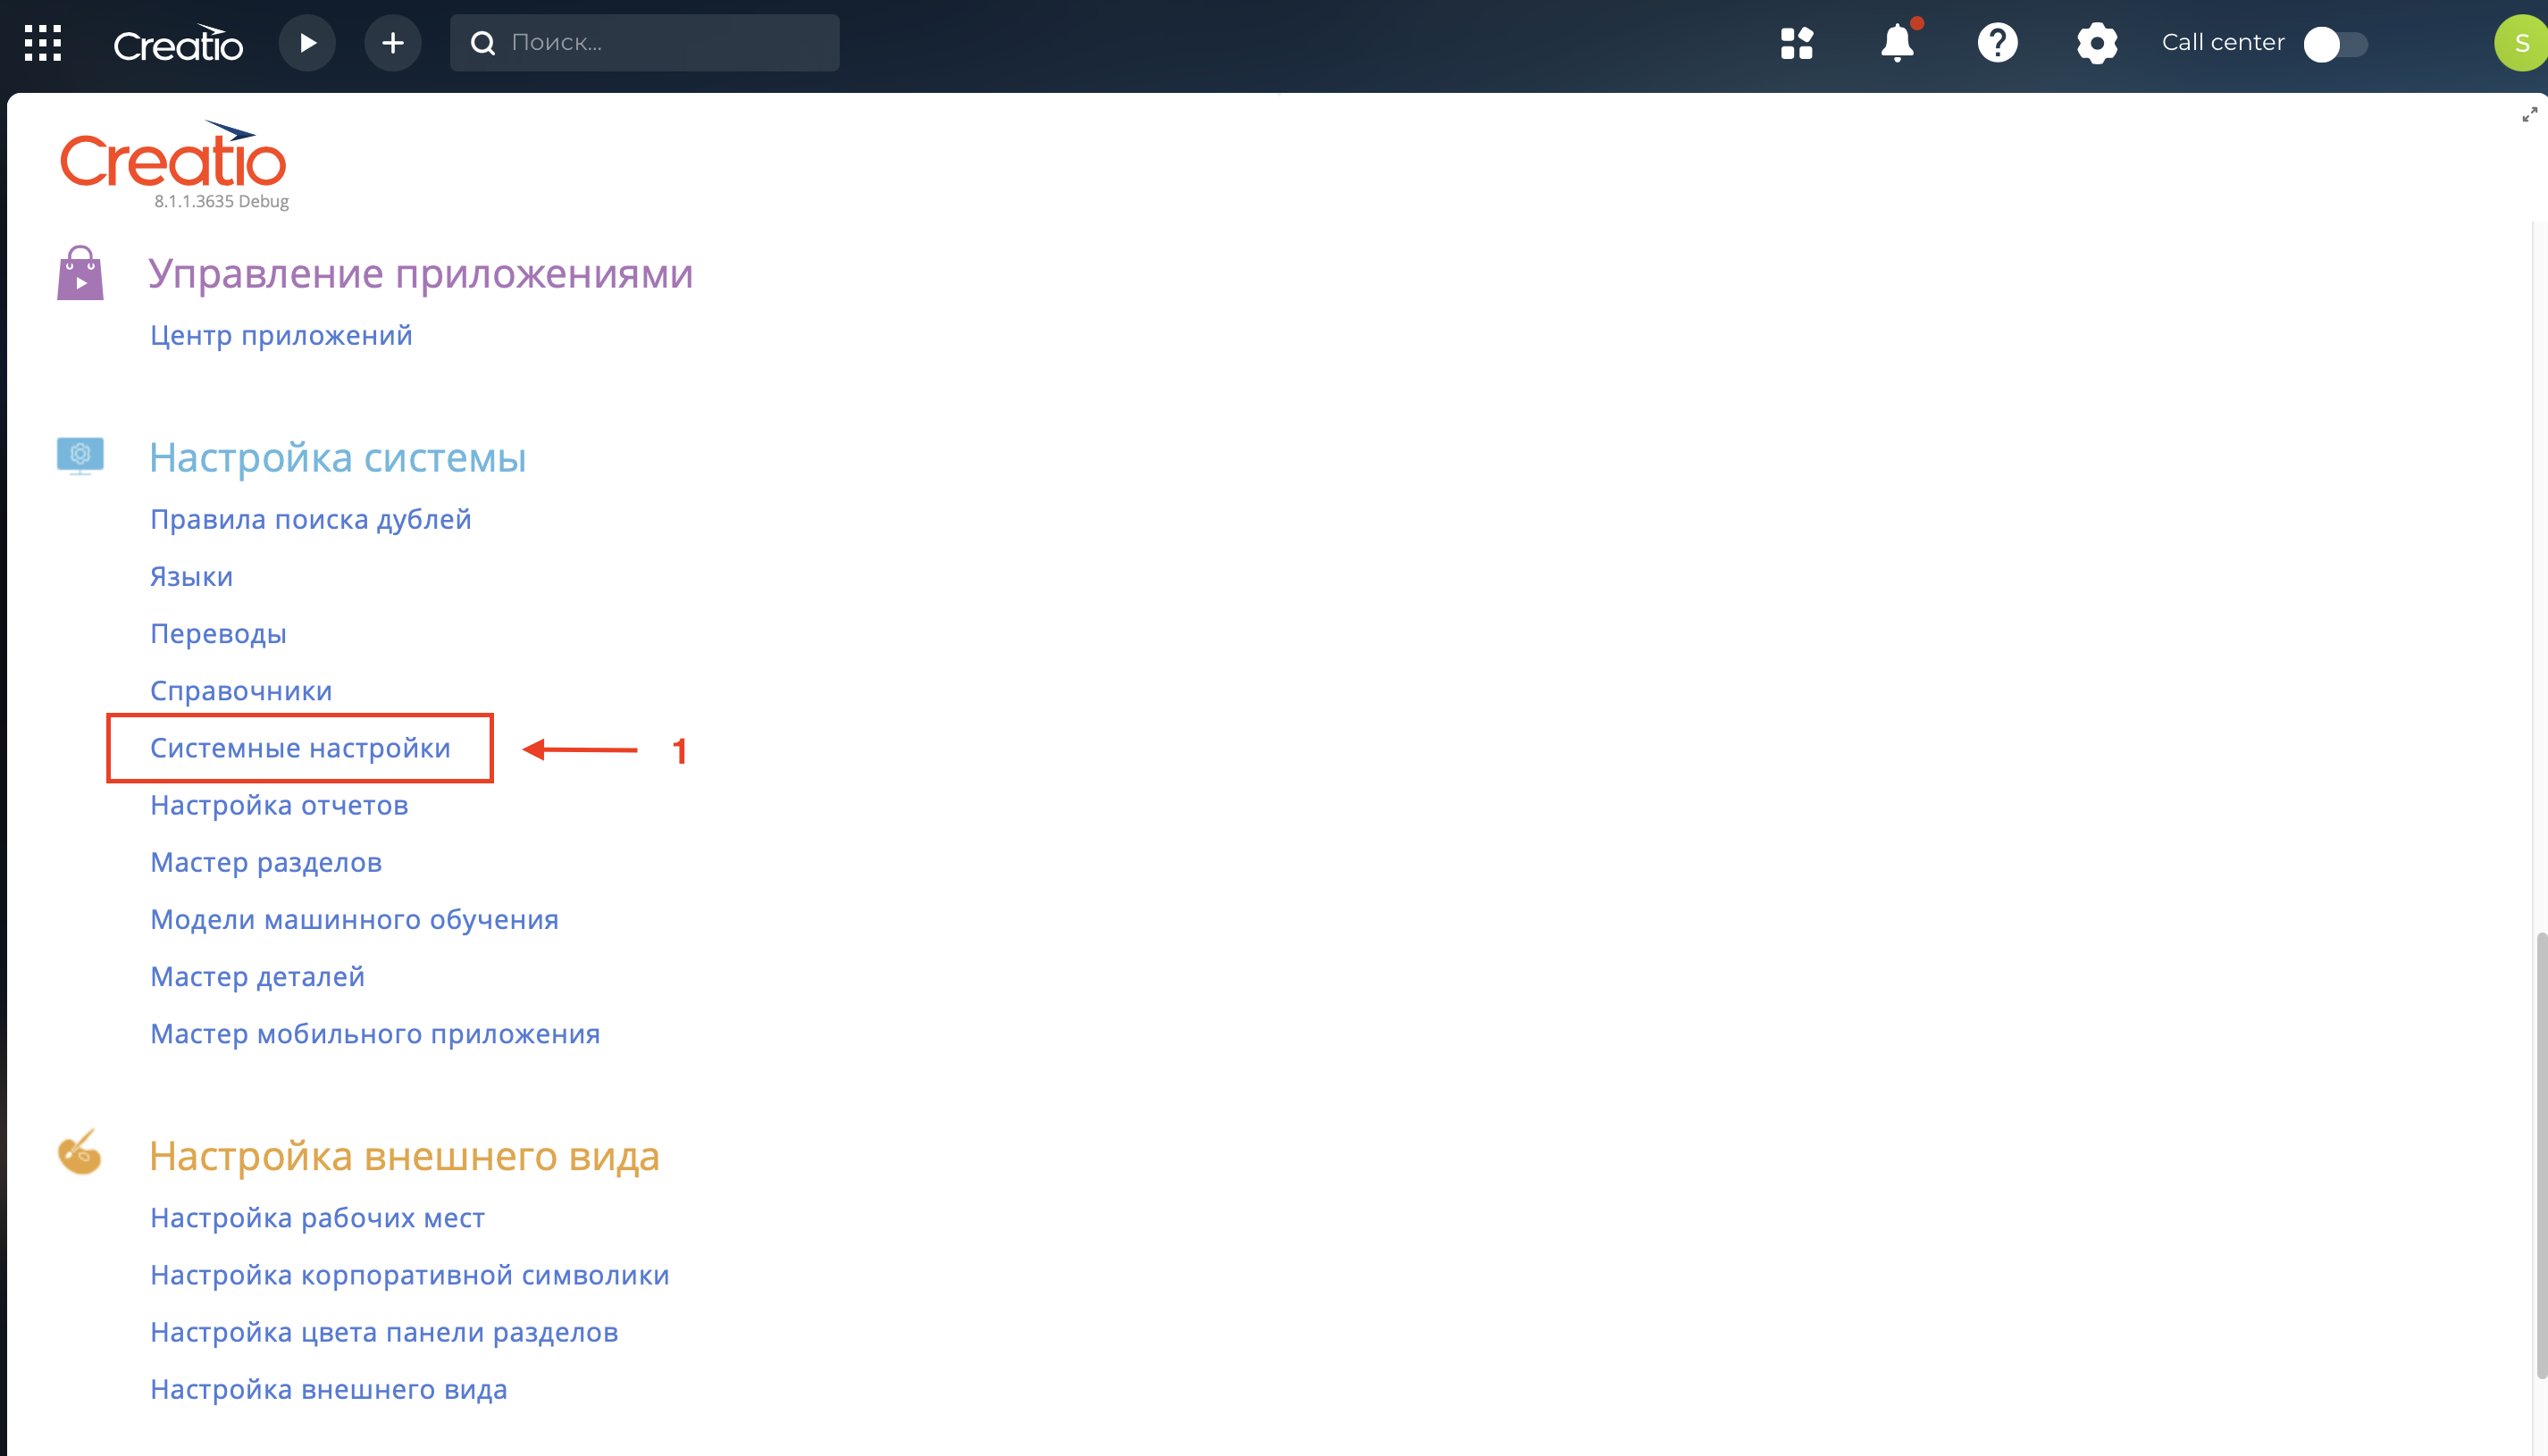Open the notifications bell
Screen dimensions: 2548x1456
tap(1897, 43)
